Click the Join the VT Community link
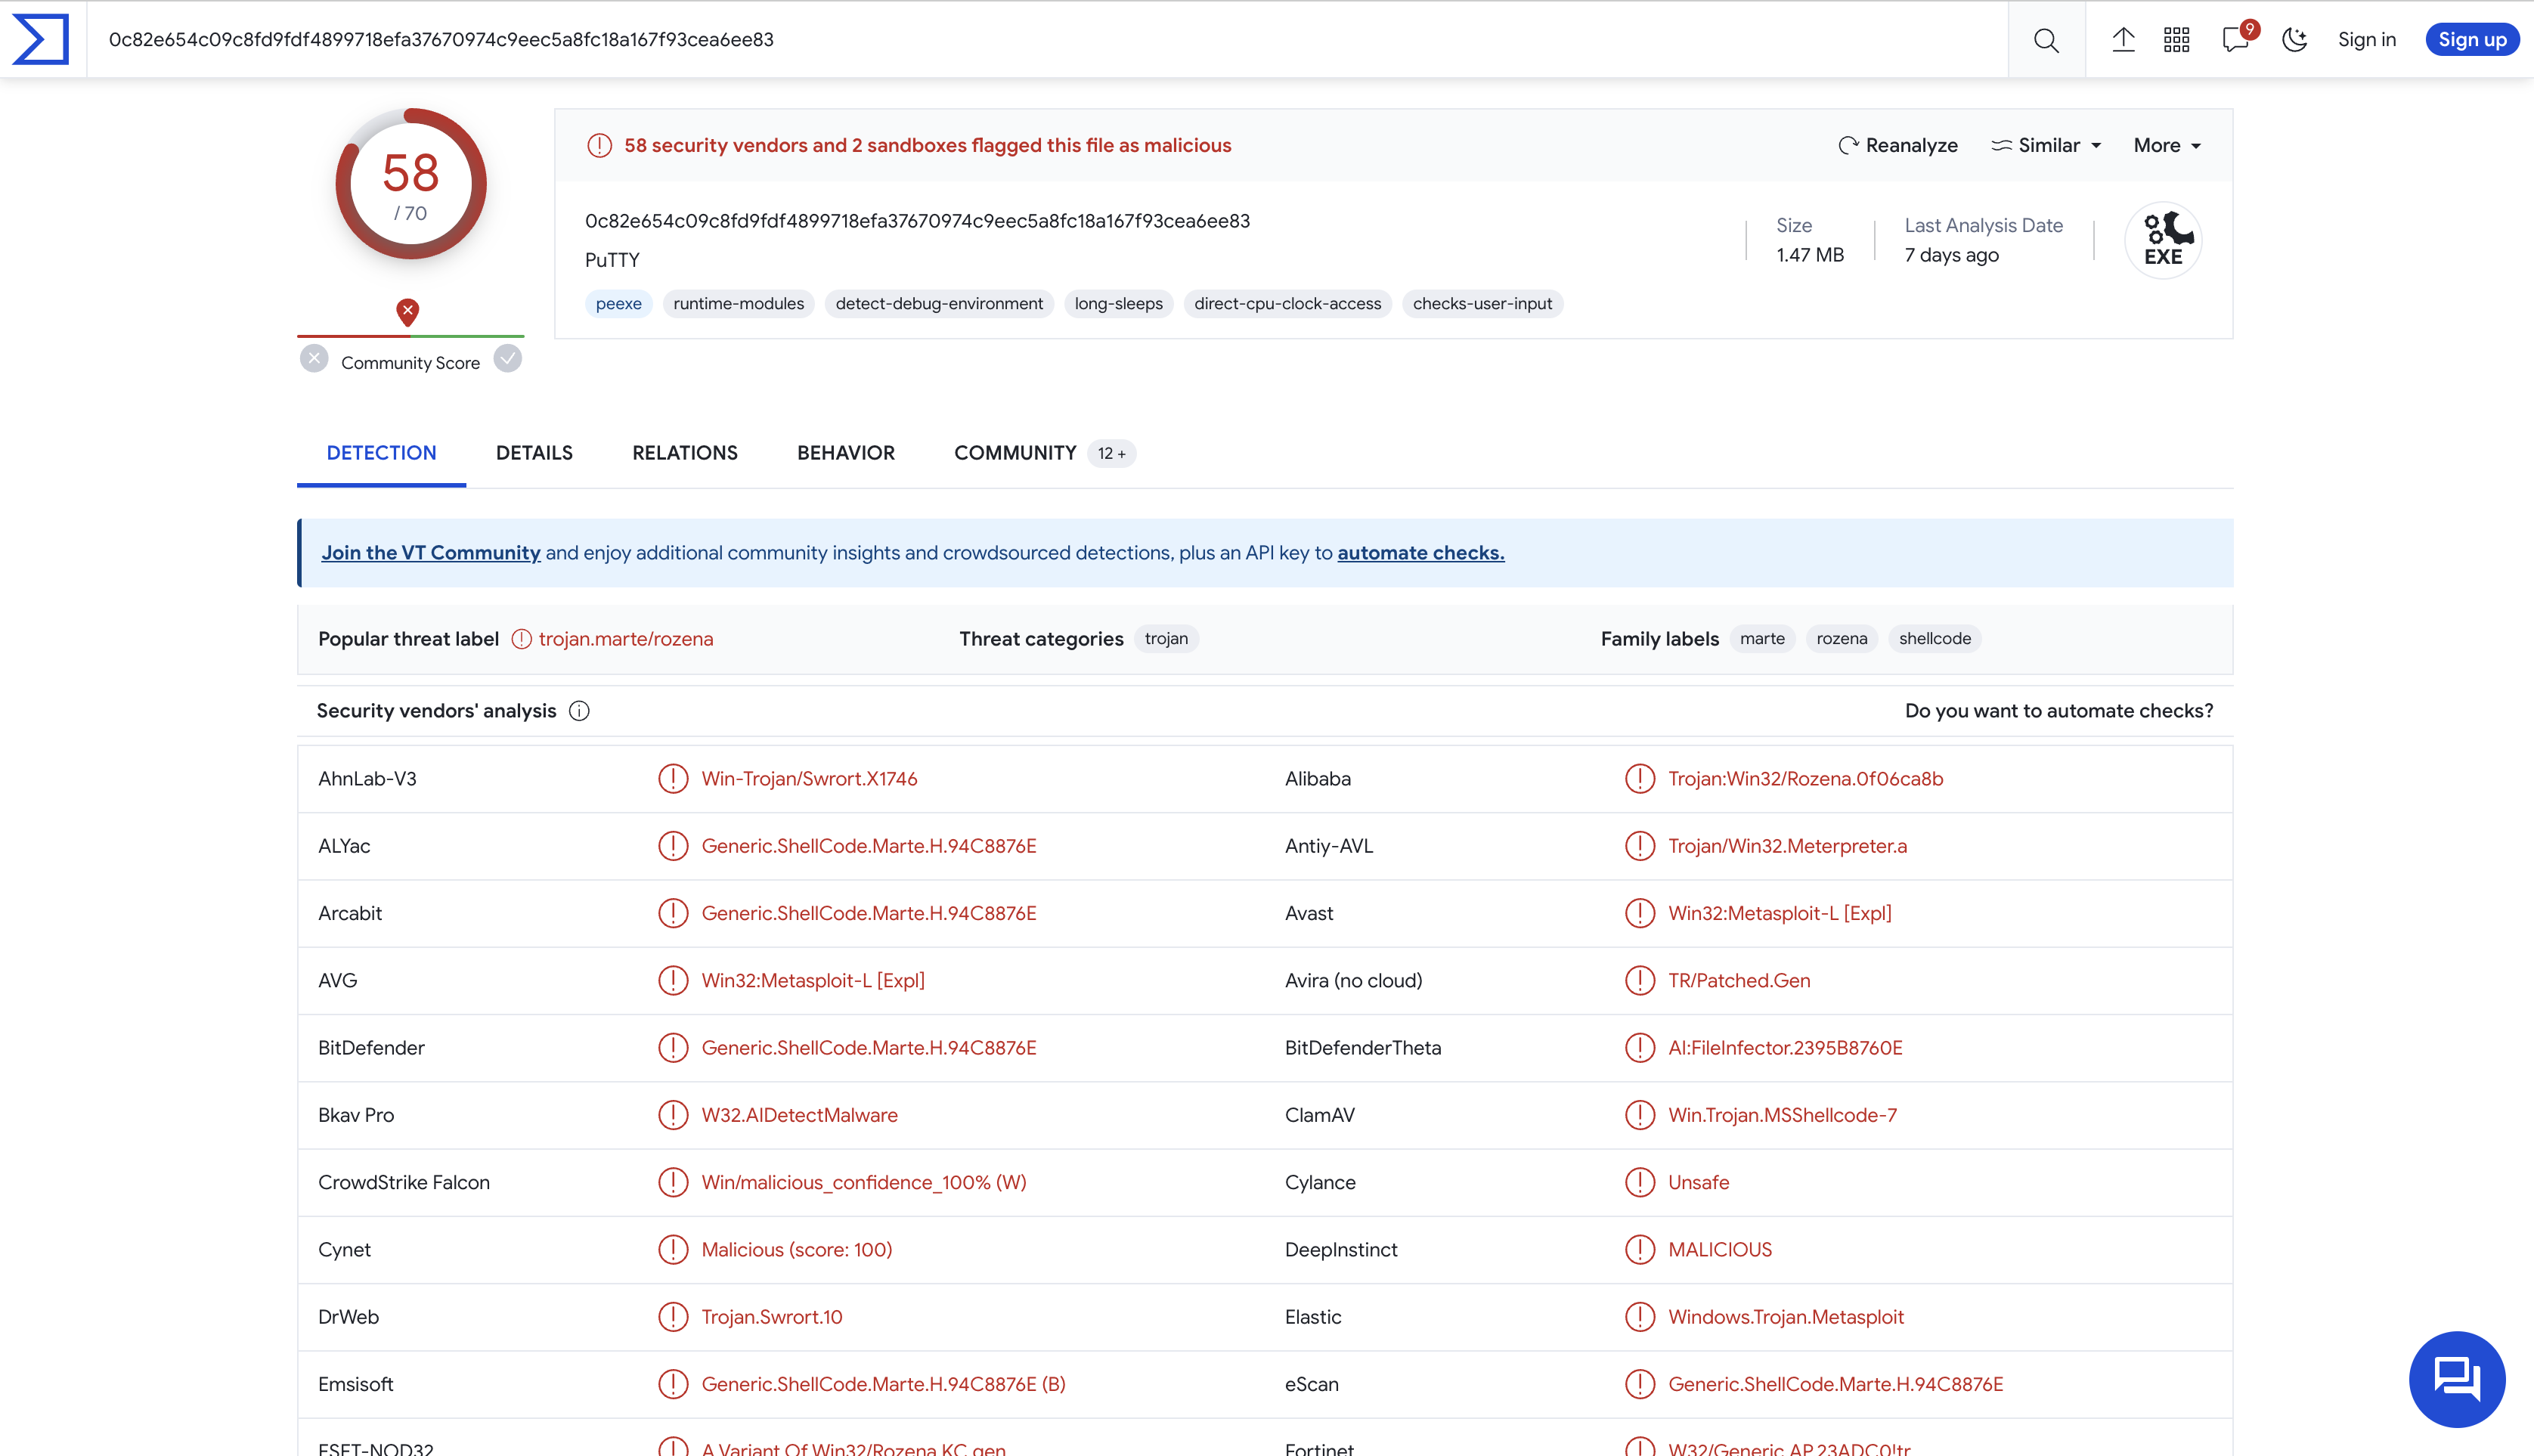 431,552
